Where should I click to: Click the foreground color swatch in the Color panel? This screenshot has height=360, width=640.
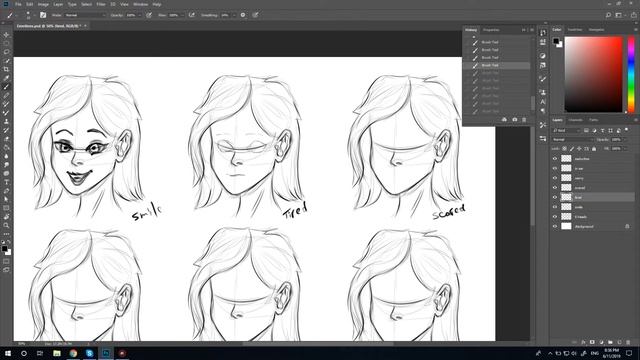556,41
